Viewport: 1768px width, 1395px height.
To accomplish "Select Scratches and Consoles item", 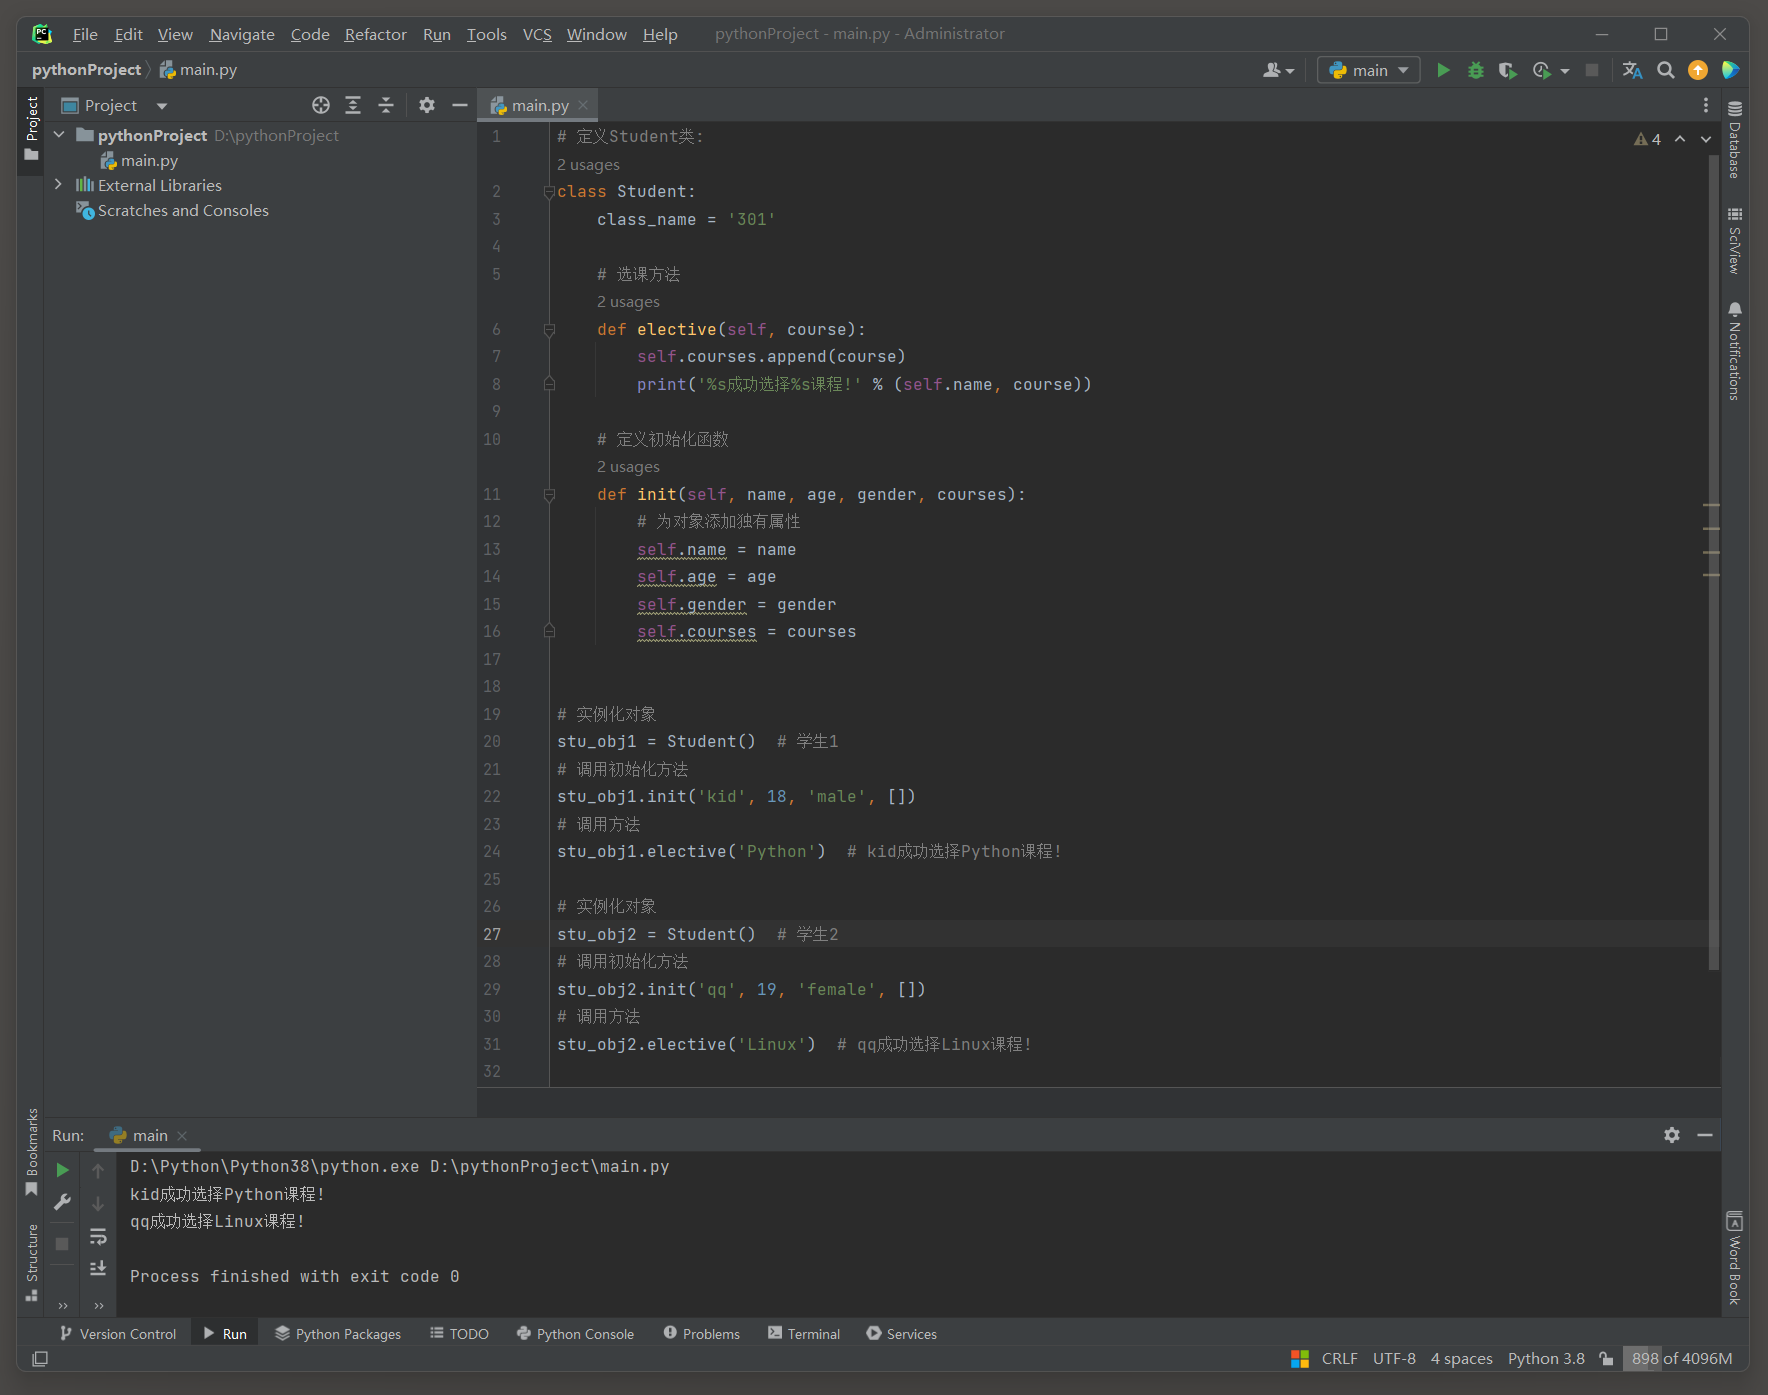I will point(183,210).
